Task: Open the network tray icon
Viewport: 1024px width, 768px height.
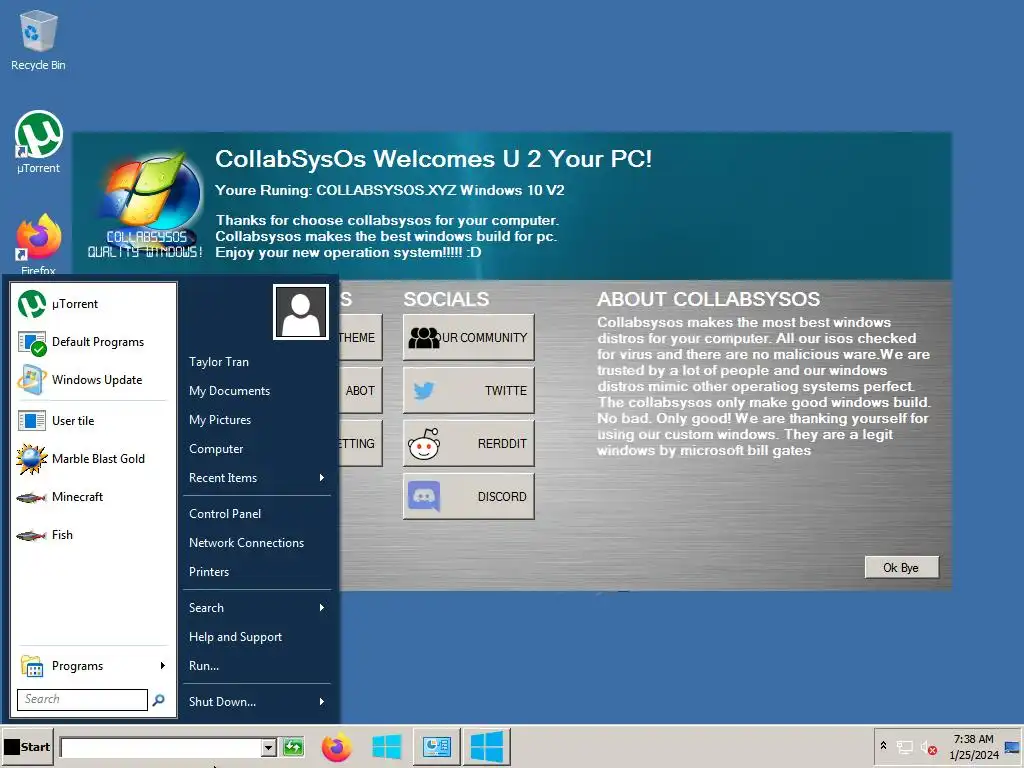Action: click(x=904, y=747)
